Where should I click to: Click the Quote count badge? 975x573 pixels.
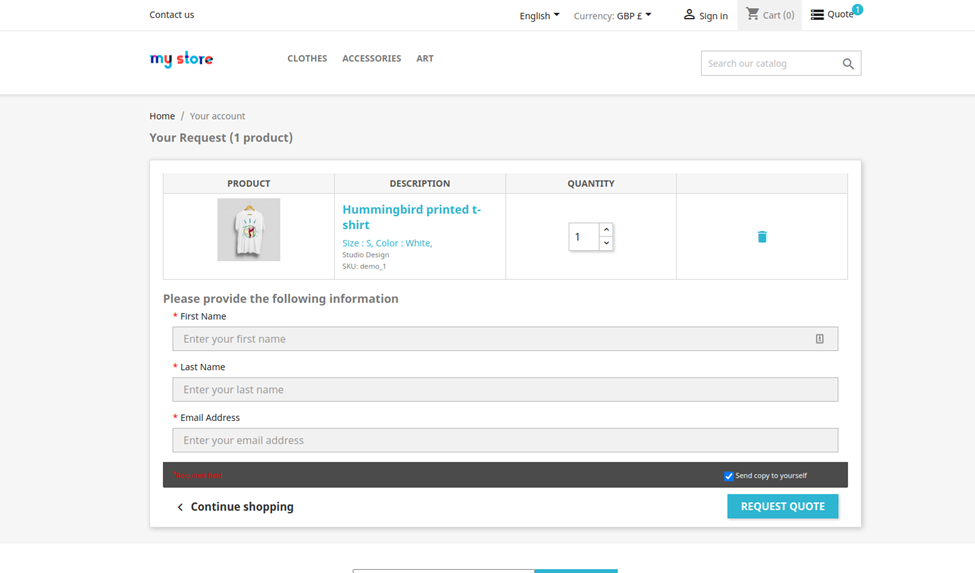857,9
